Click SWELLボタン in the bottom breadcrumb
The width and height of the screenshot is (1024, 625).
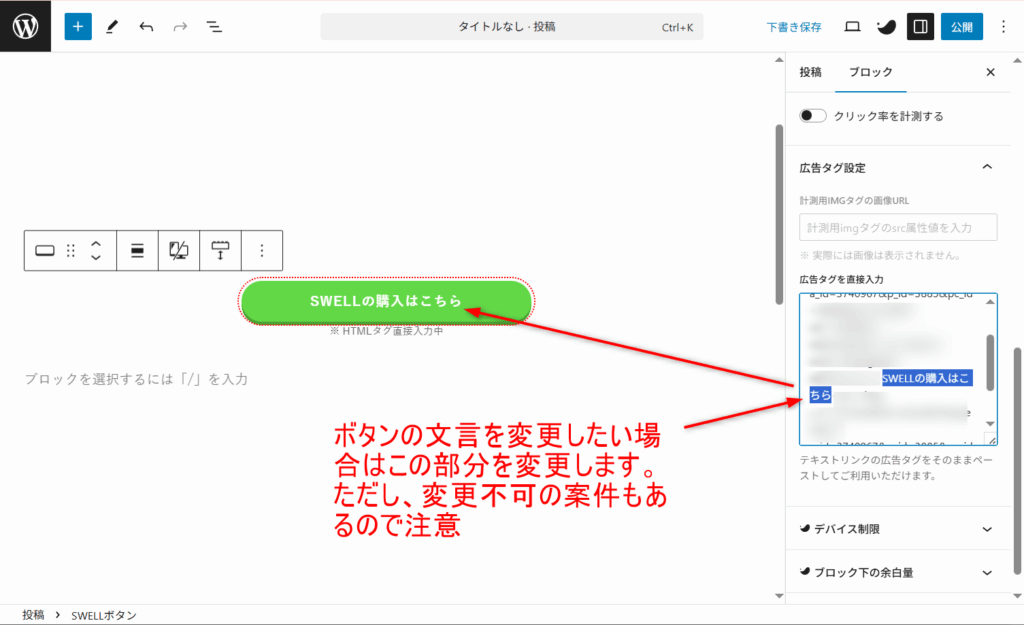(104, 615)
